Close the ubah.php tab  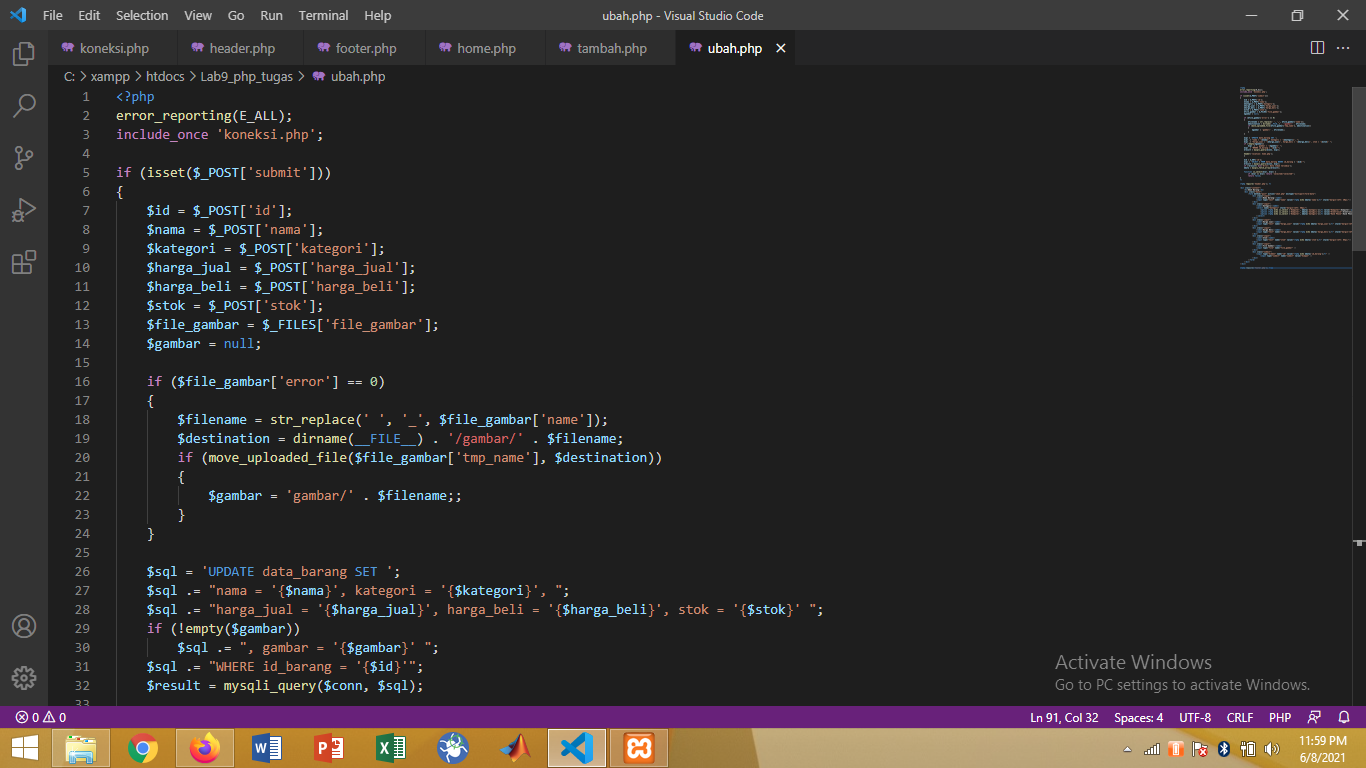click(781, 48)
